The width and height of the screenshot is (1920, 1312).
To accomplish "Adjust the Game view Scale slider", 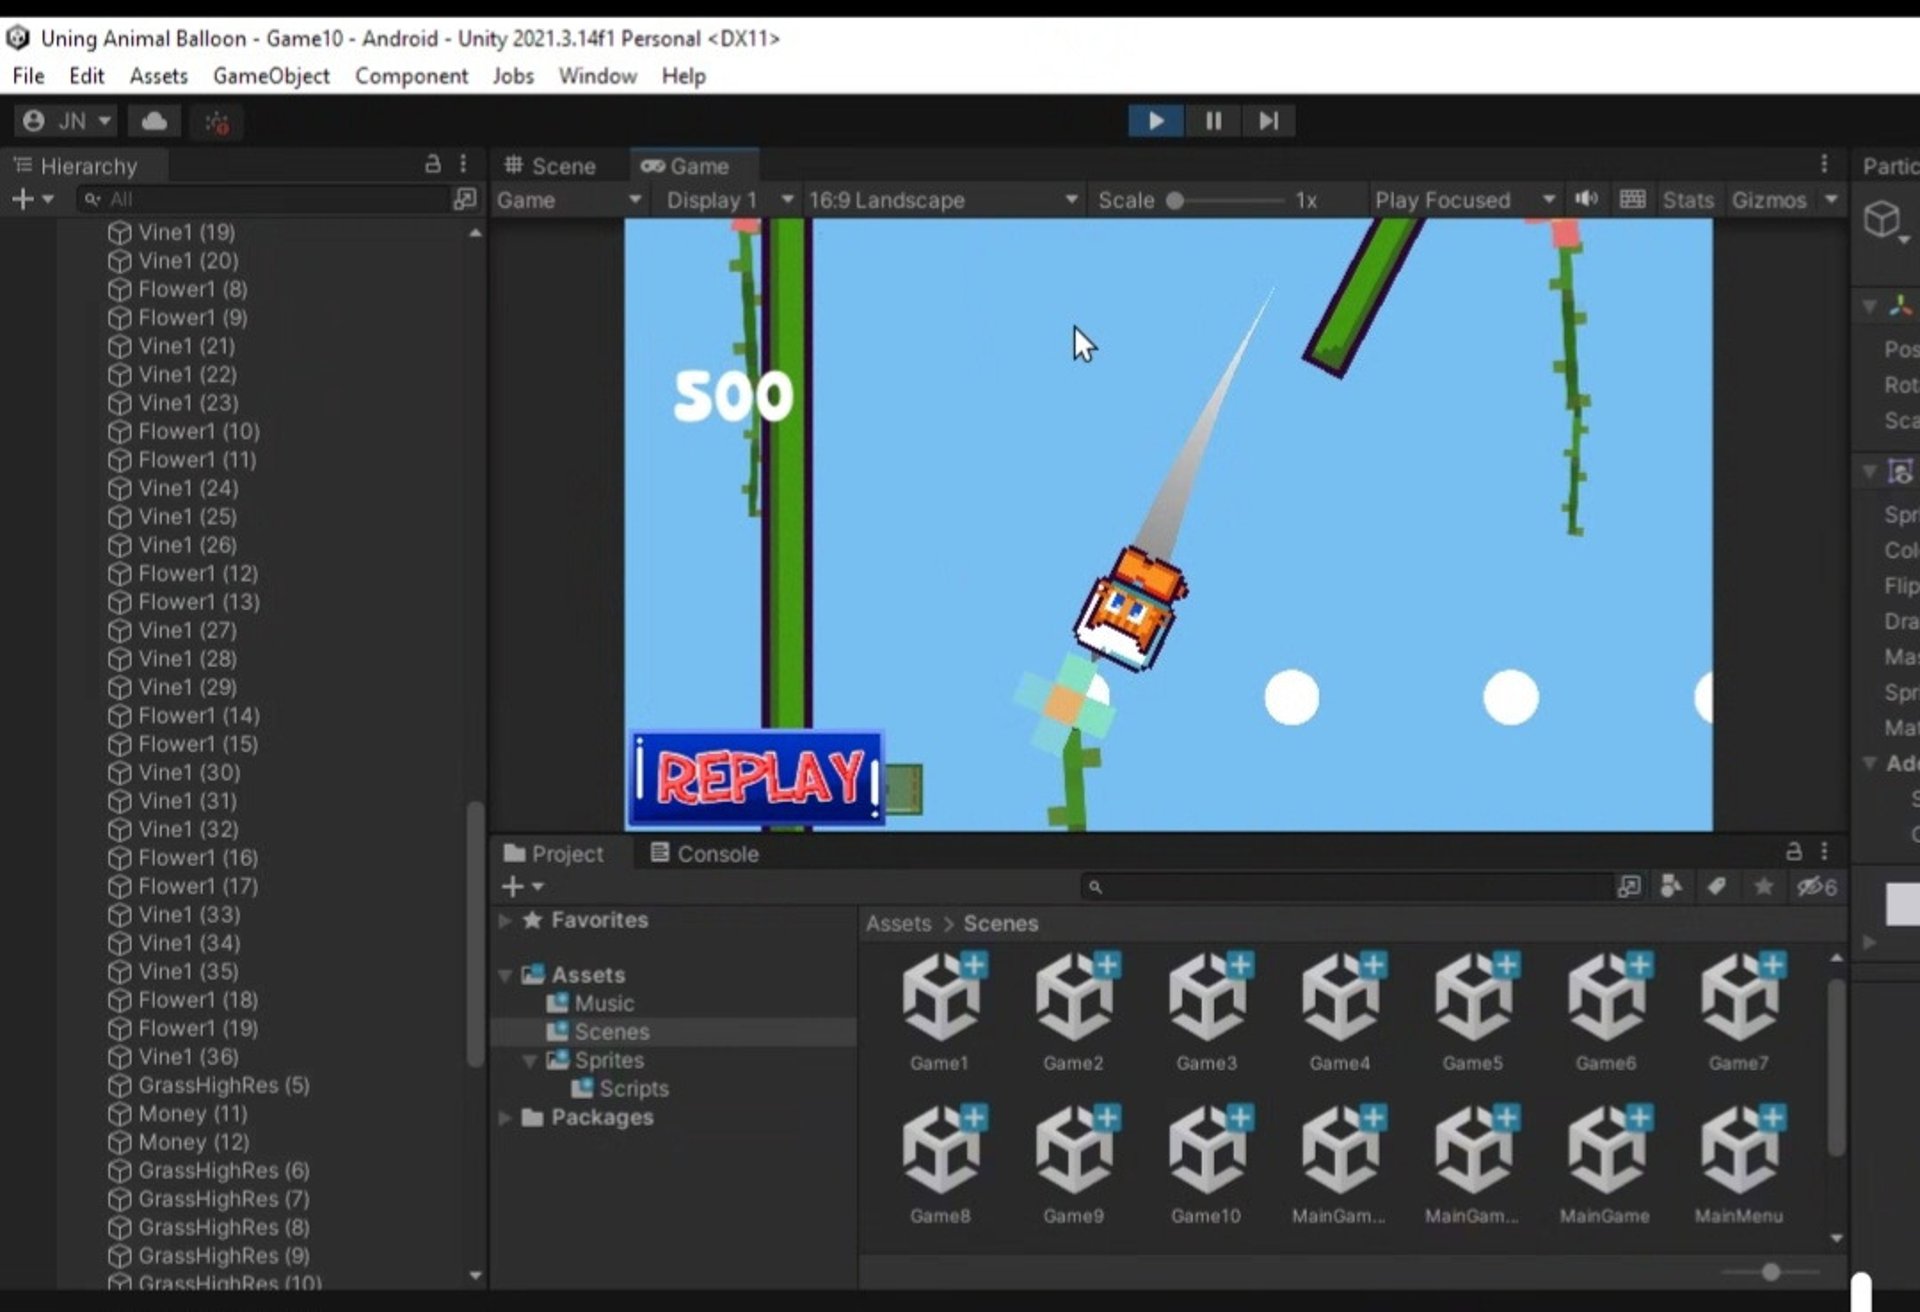I will pyautogui.click(x=1176, y=200).
